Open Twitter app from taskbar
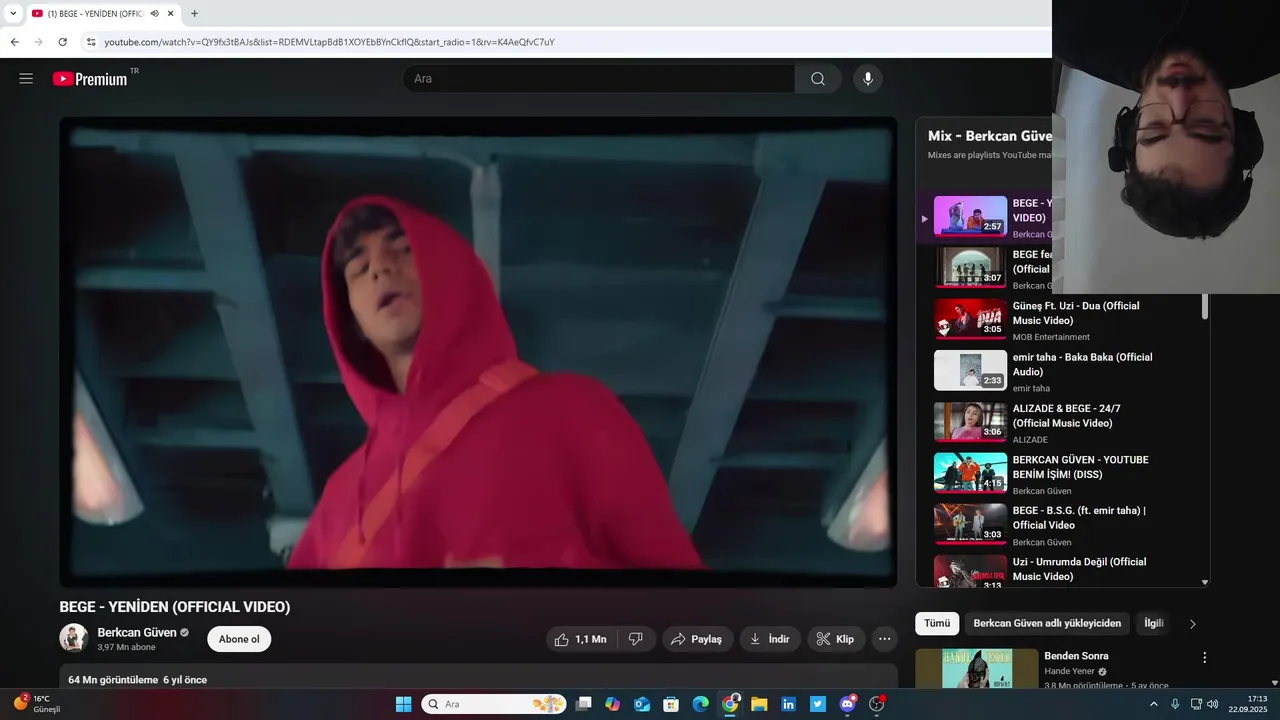This screenshot has height=720, width=1280. pyautogui.click(x=818, y=704)
